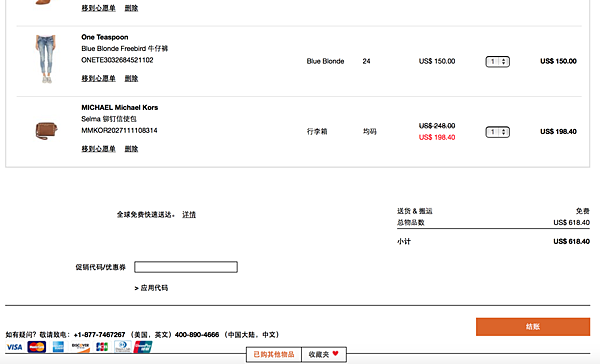Screen dimensions: 600x364
Task: Click product code ONETE3032684521102
Action: 117,60
